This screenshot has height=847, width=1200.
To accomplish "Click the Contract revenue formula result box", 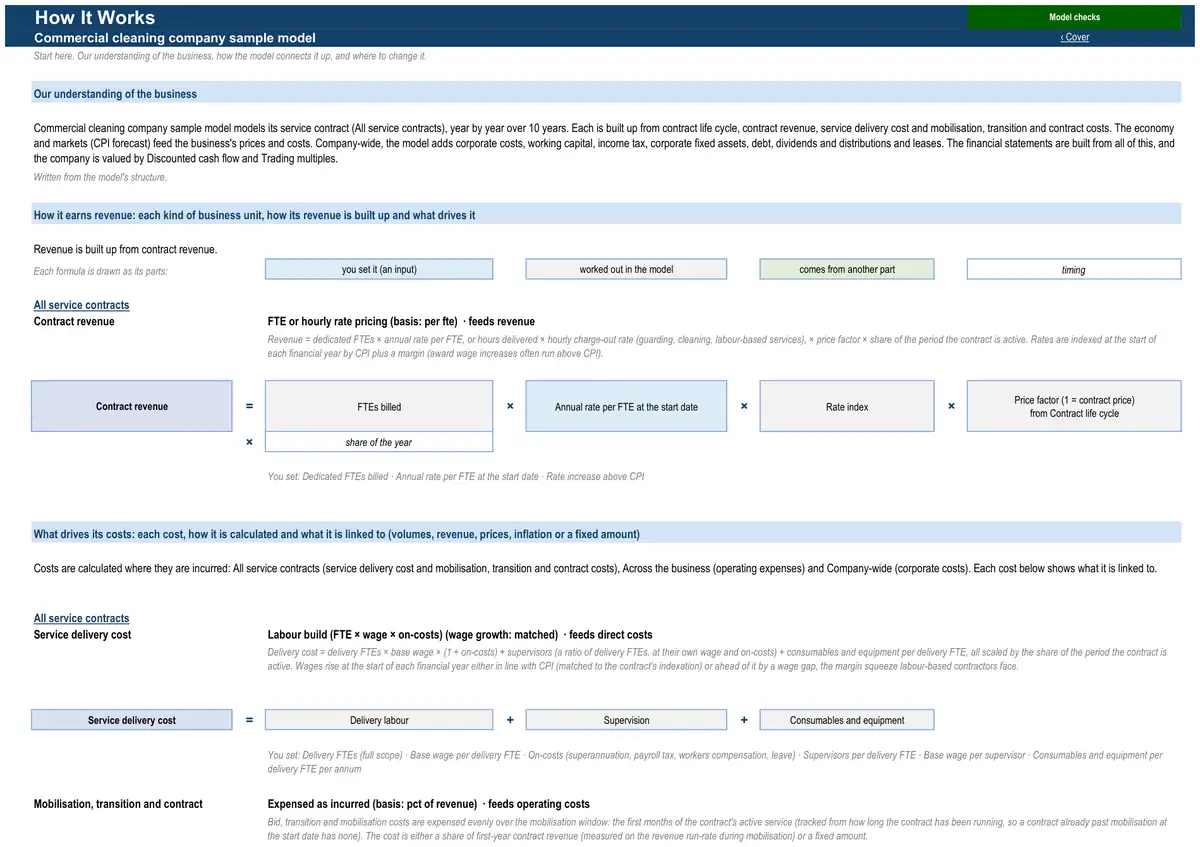I will click(131, 406).
